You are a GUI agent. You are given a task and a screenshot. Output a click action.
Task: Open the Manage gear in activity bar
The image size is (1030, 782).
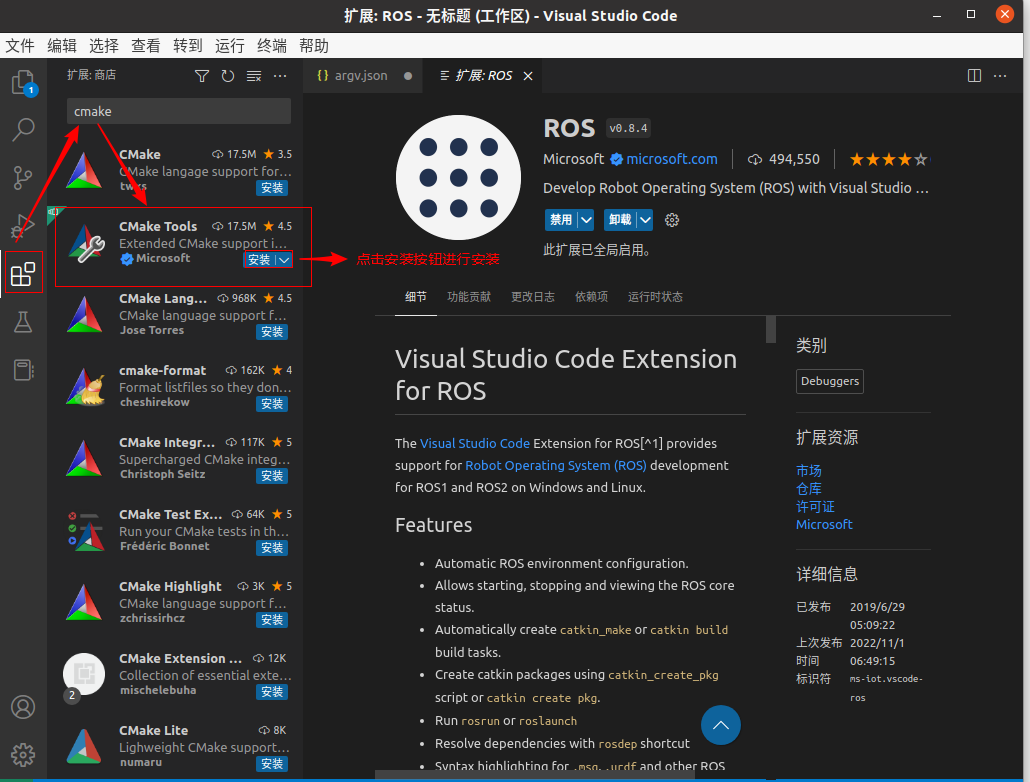point(23,754)
